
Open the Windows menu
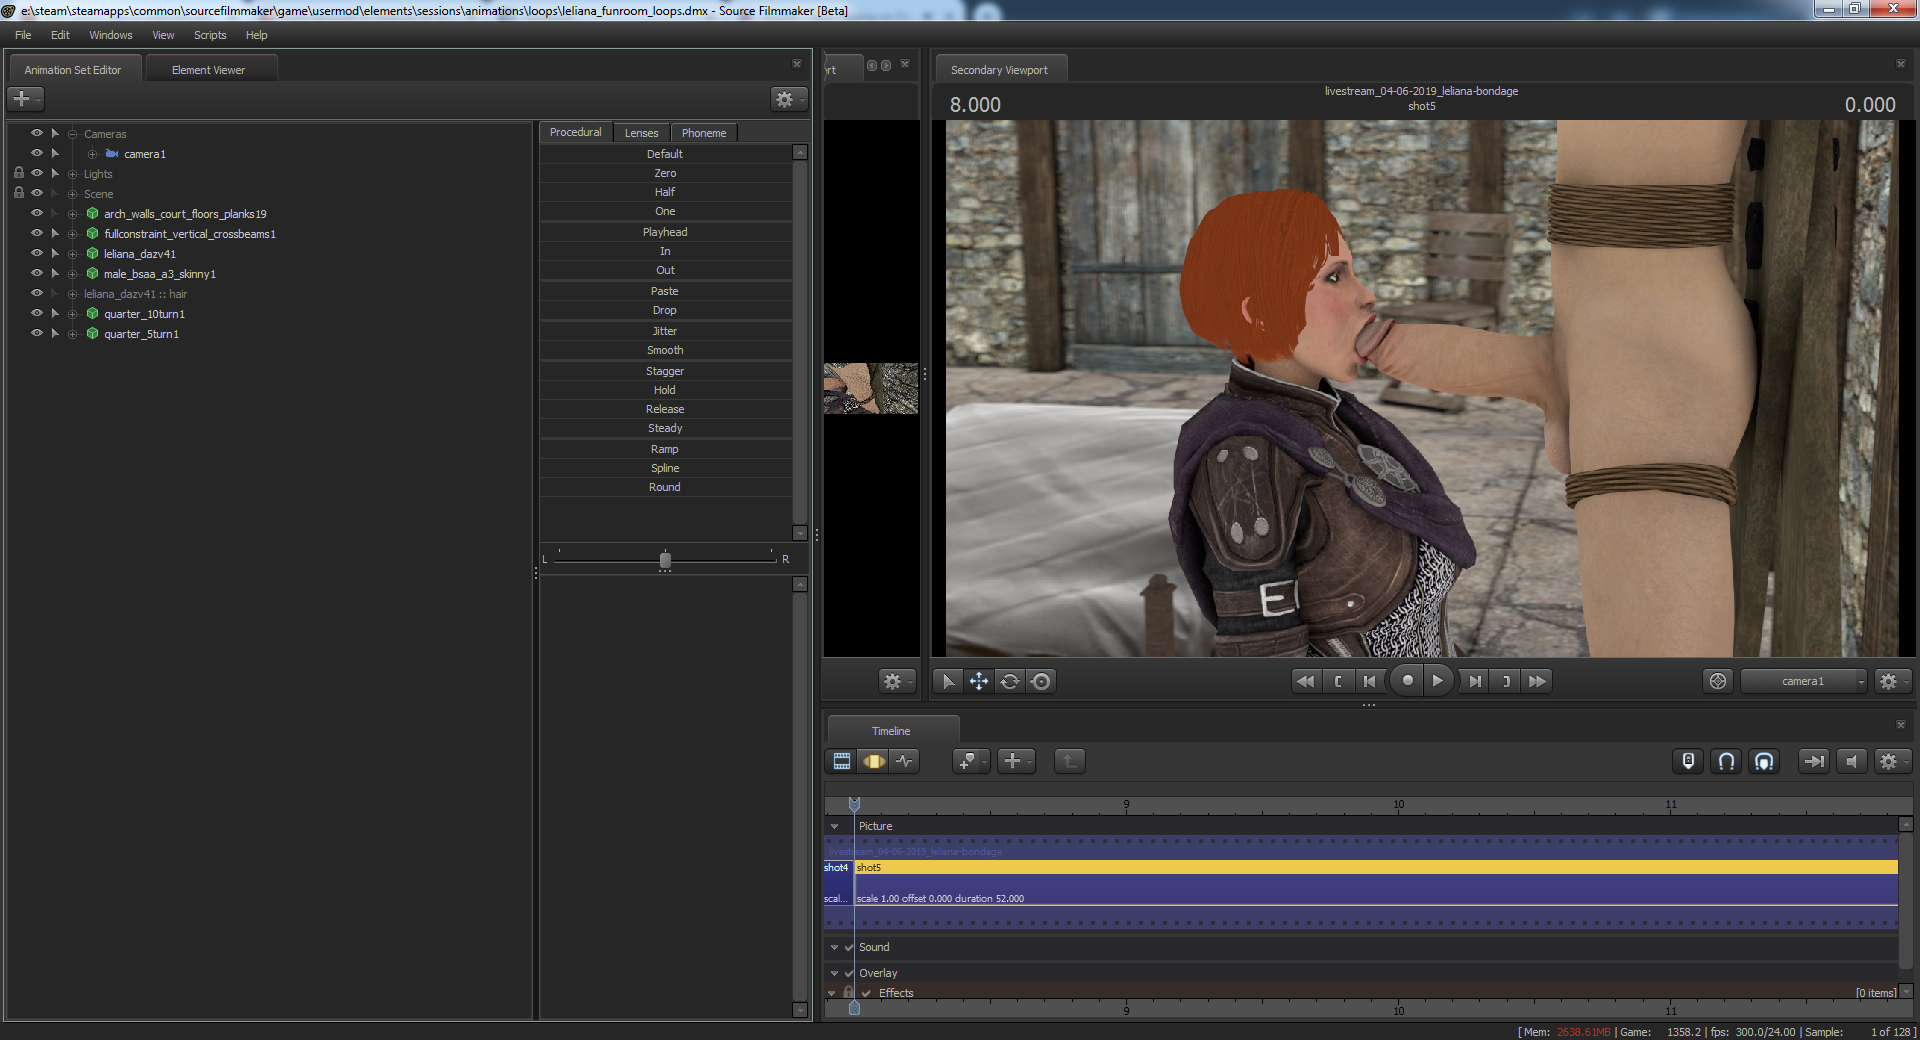[x=111, y=35]
